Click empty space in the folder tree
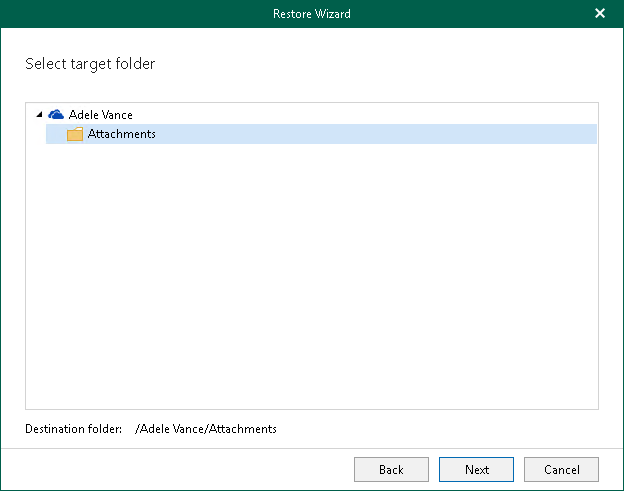Viewport: 624px width, 491px height. (x=310, y=280)
